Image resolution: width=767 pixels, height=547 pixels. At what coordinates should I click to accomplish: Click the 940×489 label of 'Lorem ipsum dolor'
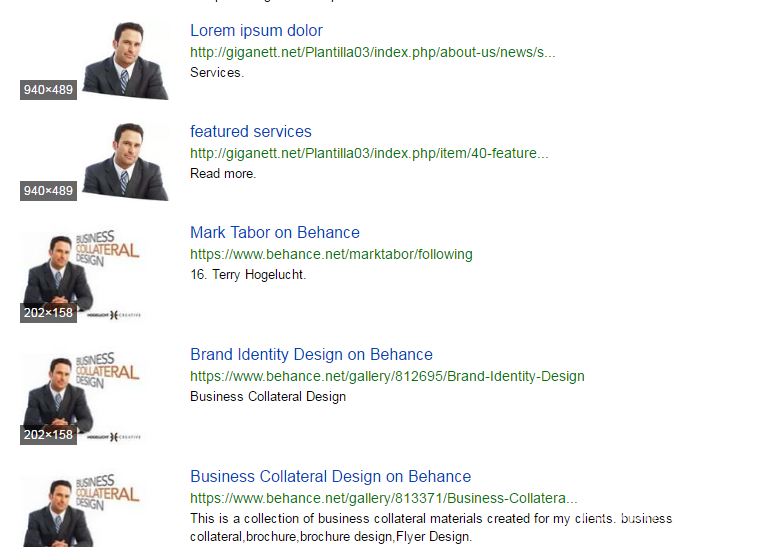(x=48, y=90)
